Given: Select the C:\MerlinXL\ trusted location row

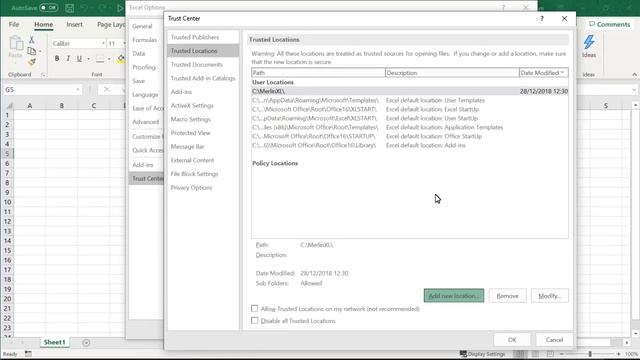Looking at the screenshot, I should click(x=410, y=91).
